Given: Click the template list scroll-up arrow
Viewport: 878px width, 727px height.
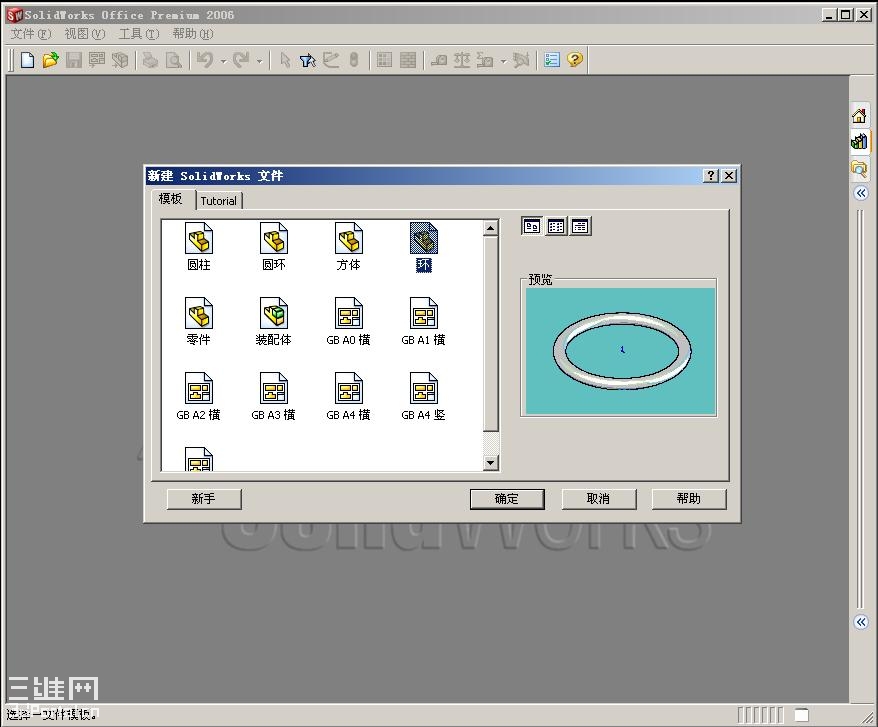Looking at the screenshot, I should tap(491, 228).
